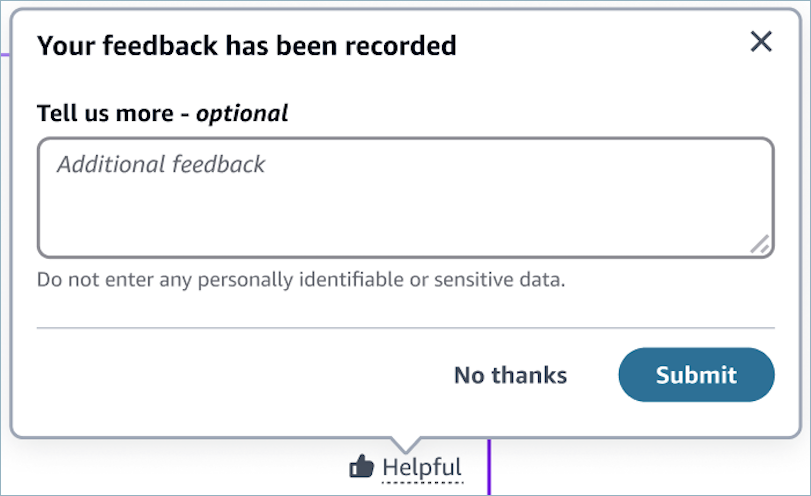Click the "Your feedback has been recorded" heading
Viewport: 811px width, 496px height.
pos(246,45)
